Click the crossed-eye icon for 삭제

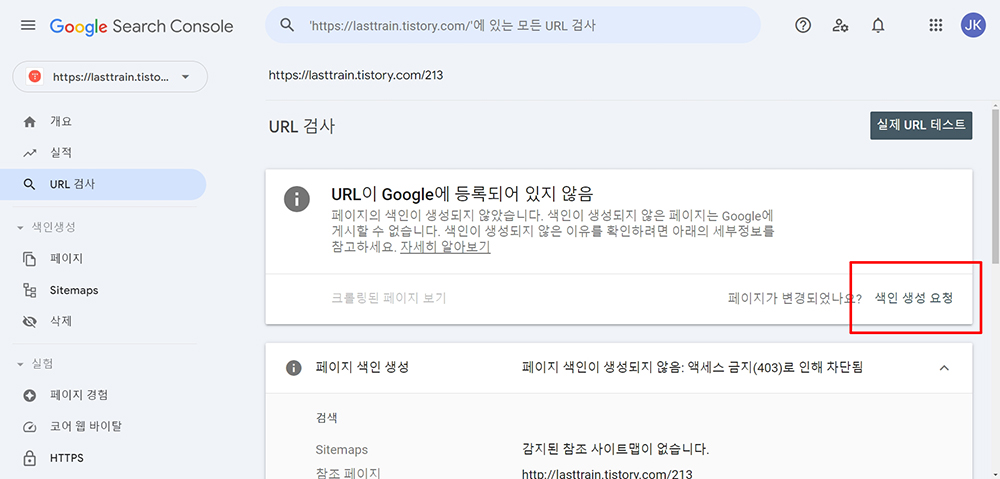coord(29,321)
